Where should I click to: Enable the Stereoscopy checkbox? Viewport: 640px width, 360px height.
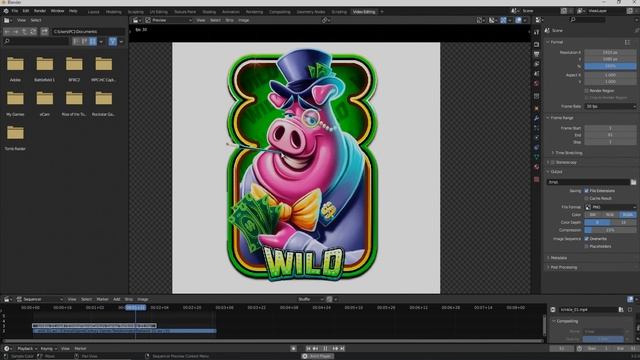(553, 162)
